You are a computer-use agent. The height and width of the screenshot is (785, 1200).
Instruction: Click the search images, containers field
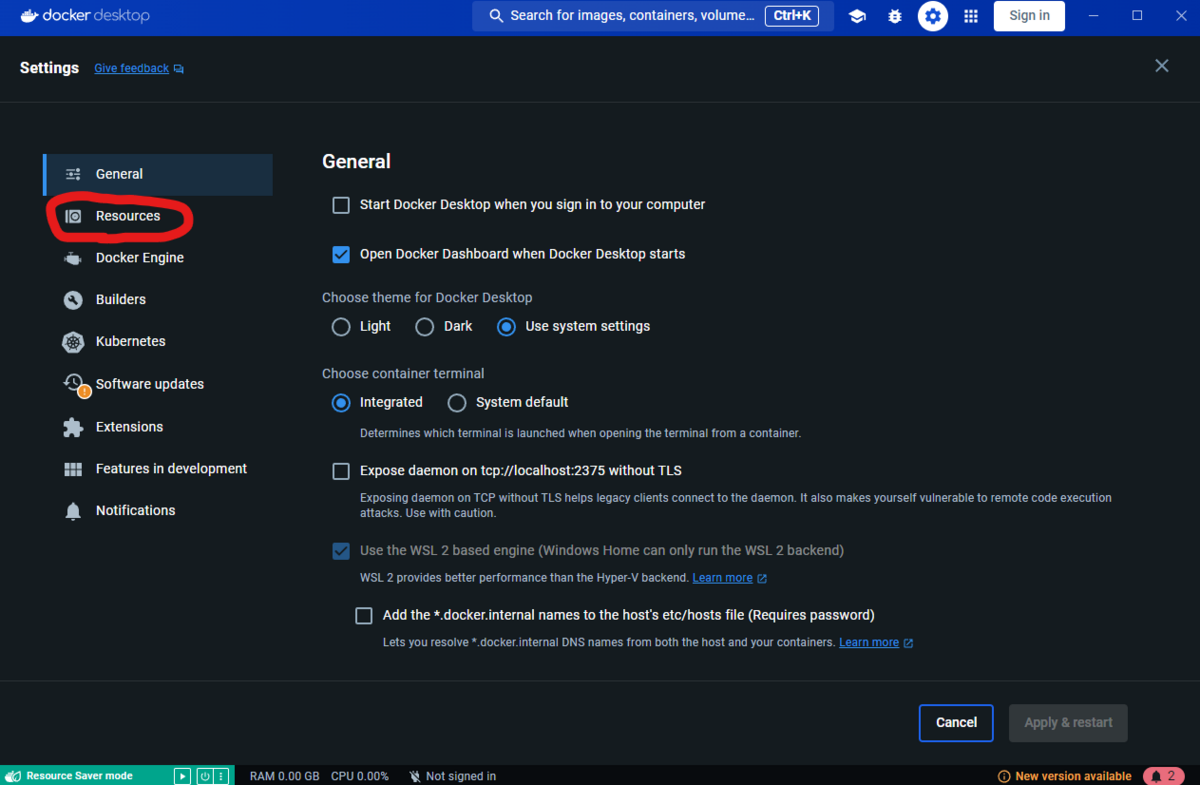click(653, 16)
